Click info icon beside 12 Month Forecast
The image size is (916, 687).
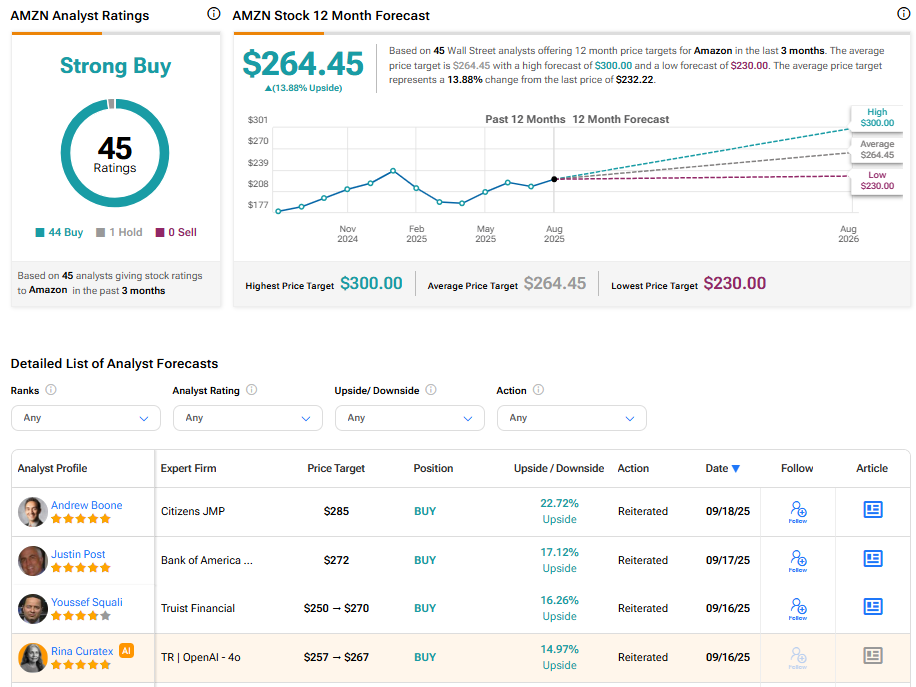[904, 14]
